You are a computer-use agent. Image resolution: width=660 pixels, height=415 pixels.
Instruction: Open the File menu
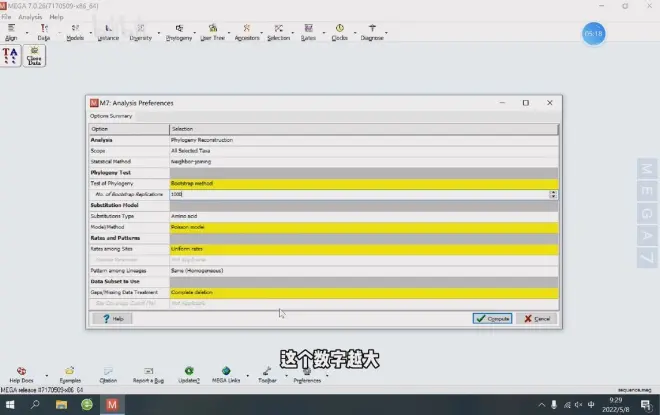6,17
